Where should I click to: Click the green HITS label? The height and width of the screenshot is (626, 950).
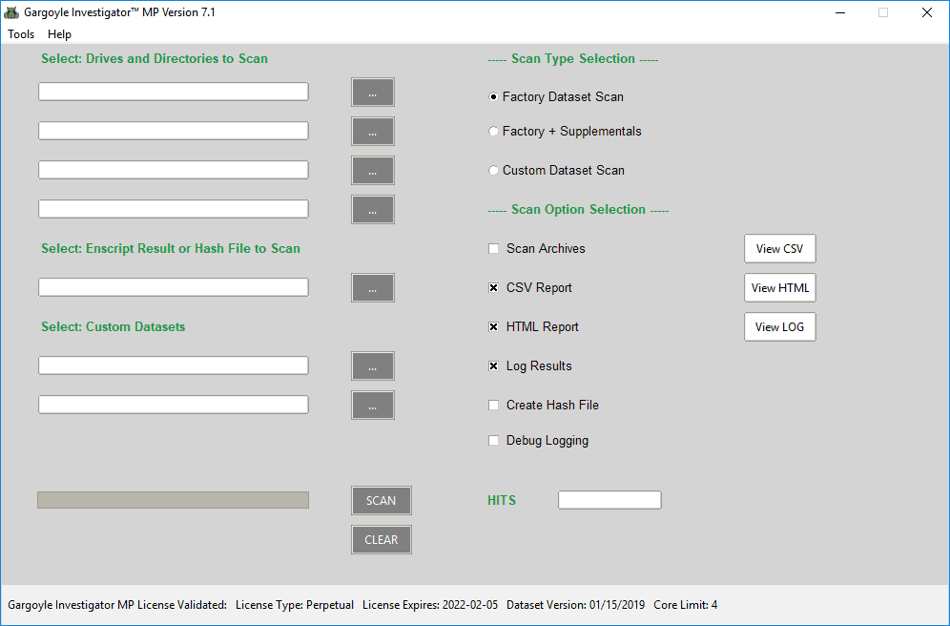pos(502,501)
